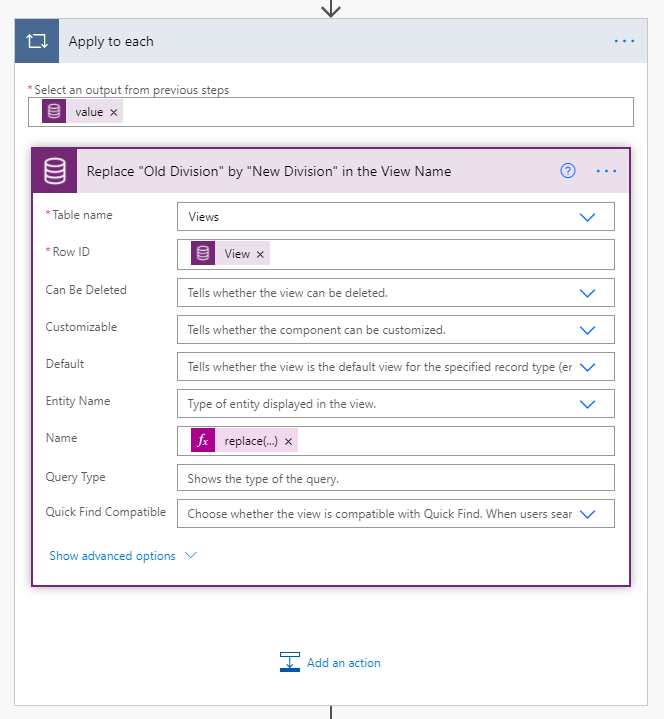664x719 pixels.
Task: Click the Add an action icon
Action: coord(290,662)
